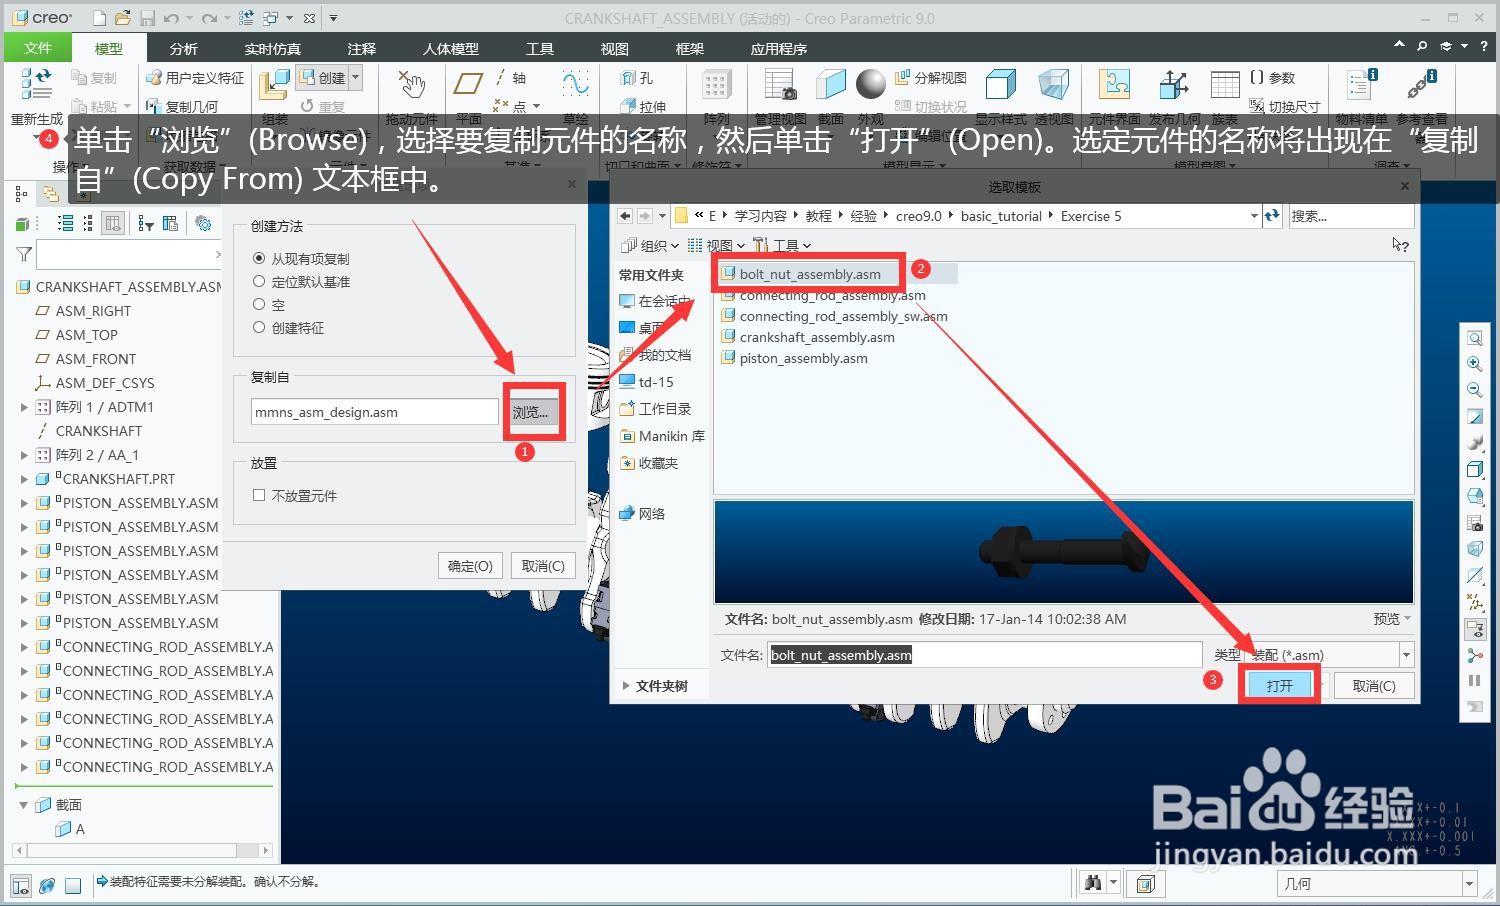
Task: Open the 预览 (Preview) dropdown
Action: click(1392, 619)
